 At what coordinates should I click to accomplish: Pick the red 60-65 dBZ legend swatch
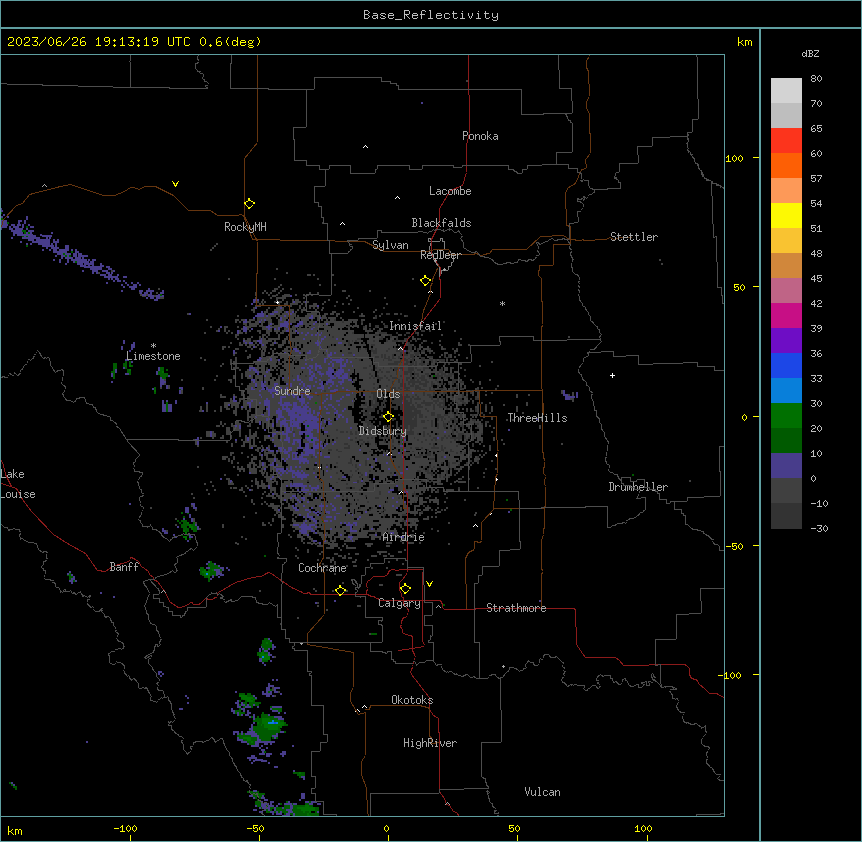pos(786,140)
